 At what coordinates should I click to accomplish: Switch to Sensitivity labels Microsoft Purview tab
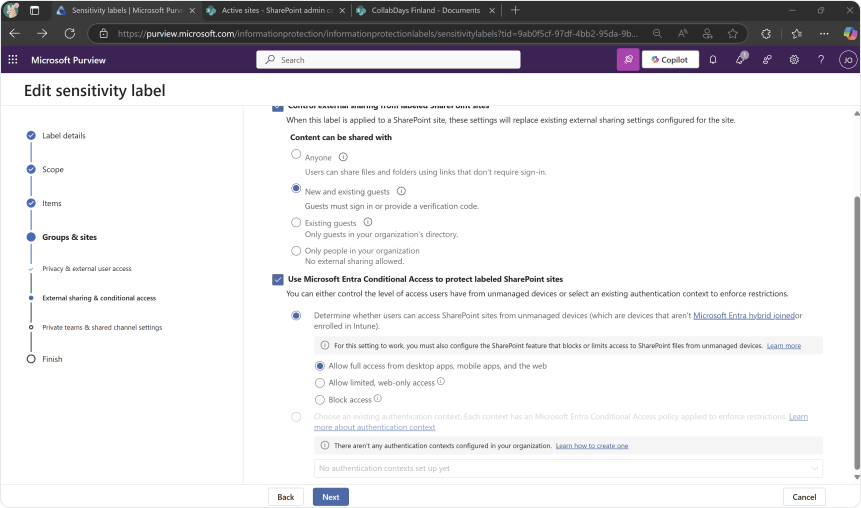[x=126, y=10]
